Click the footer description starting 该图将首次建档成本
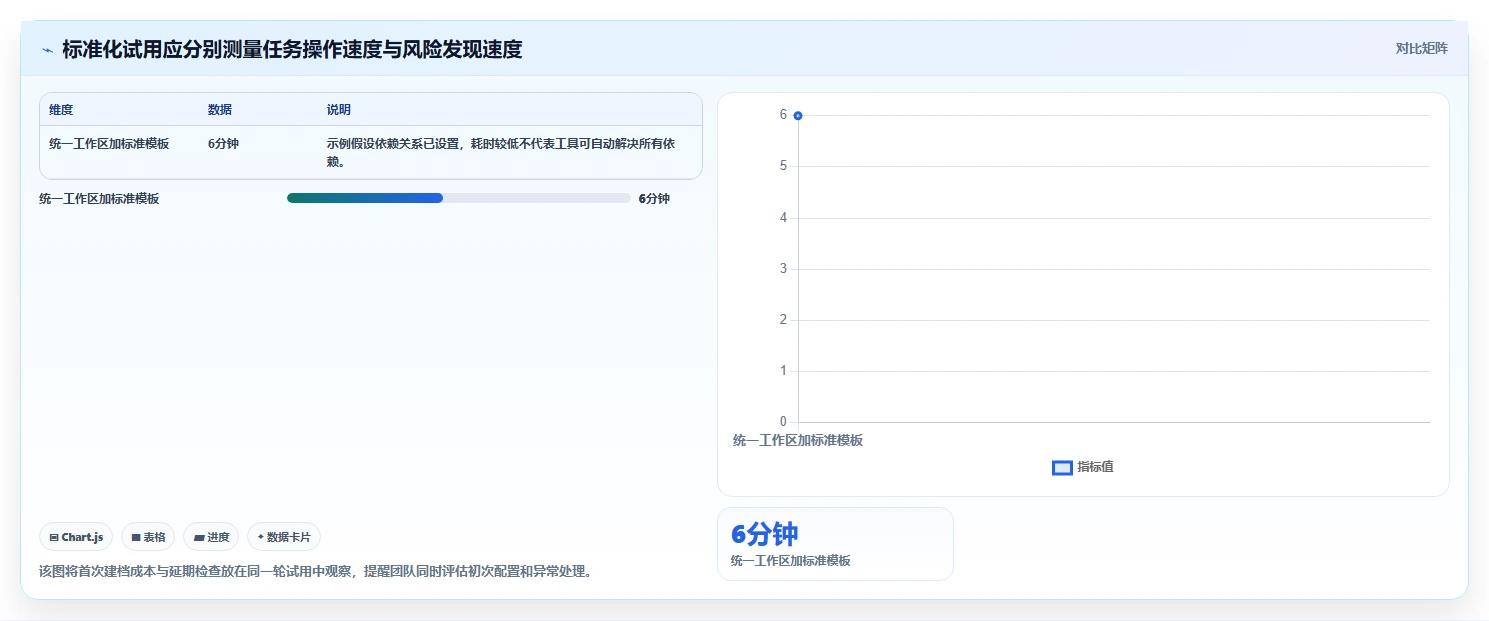This screenshot has width=1489, height=621. [315, 572]
